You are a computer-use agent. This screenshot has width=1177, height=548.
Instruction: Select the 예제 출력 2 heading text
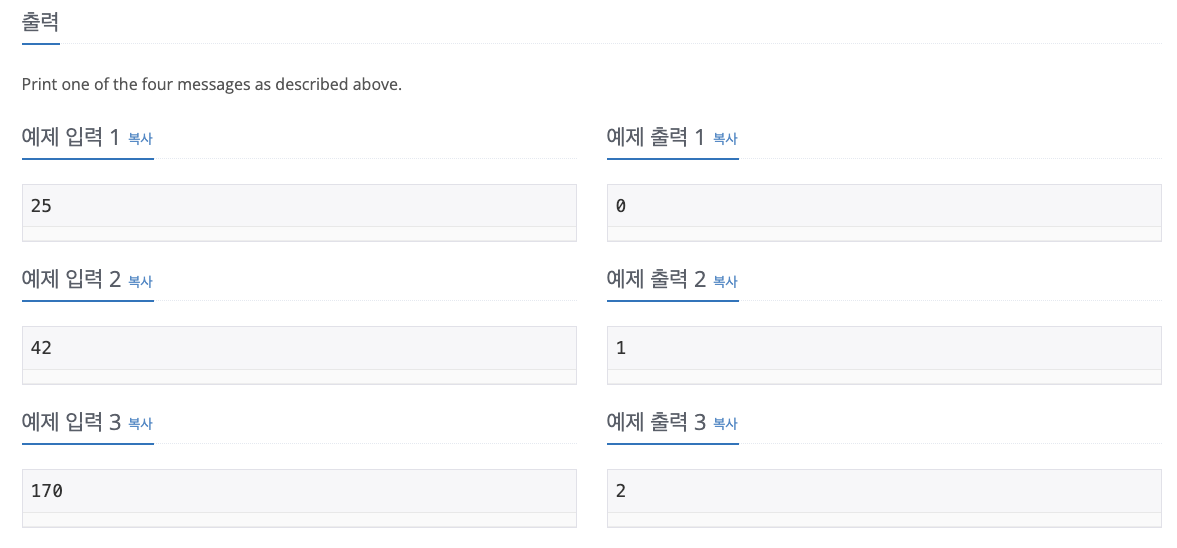[656, 280]
